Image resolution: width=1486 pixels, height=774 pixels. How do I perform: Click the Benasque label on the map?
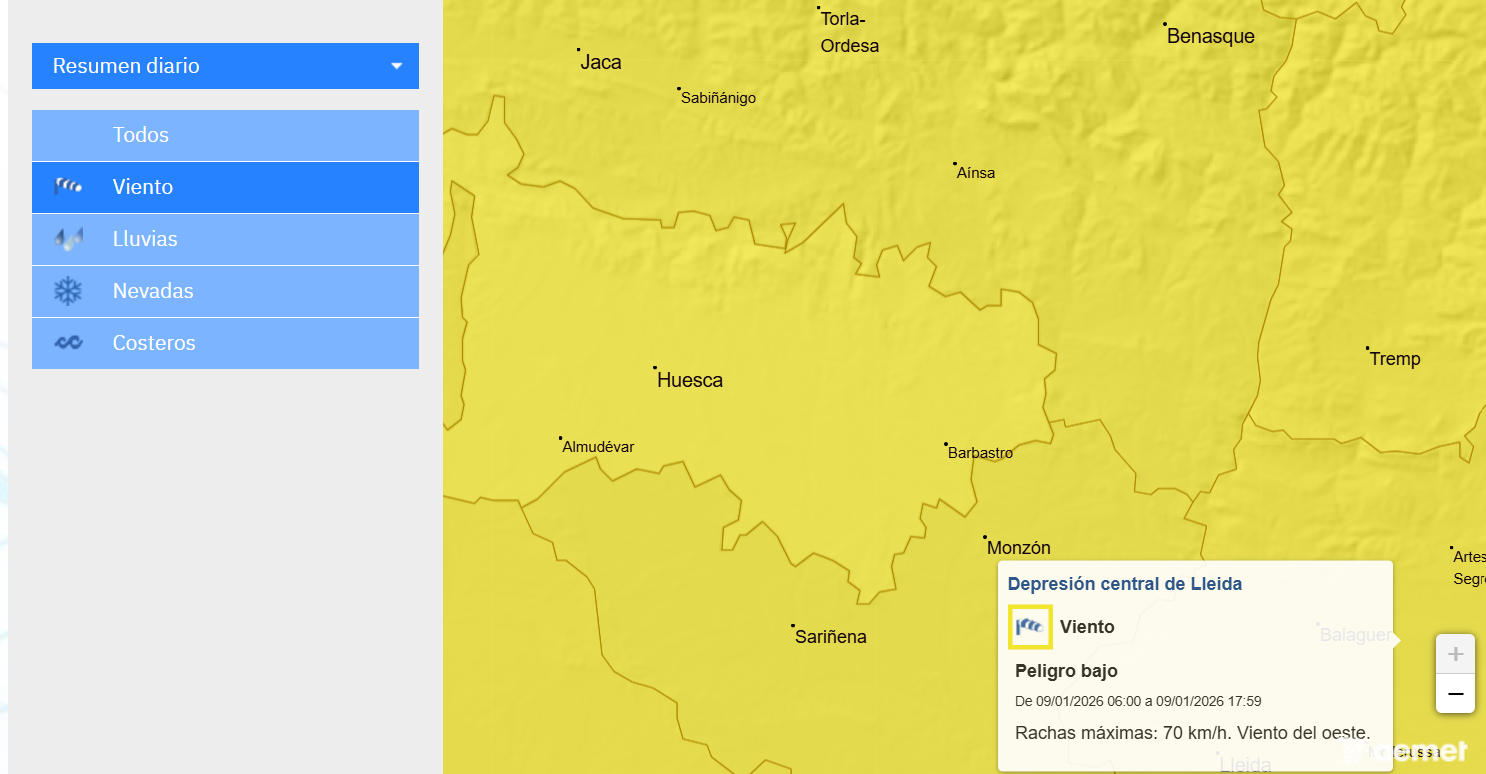(1210, 36)
